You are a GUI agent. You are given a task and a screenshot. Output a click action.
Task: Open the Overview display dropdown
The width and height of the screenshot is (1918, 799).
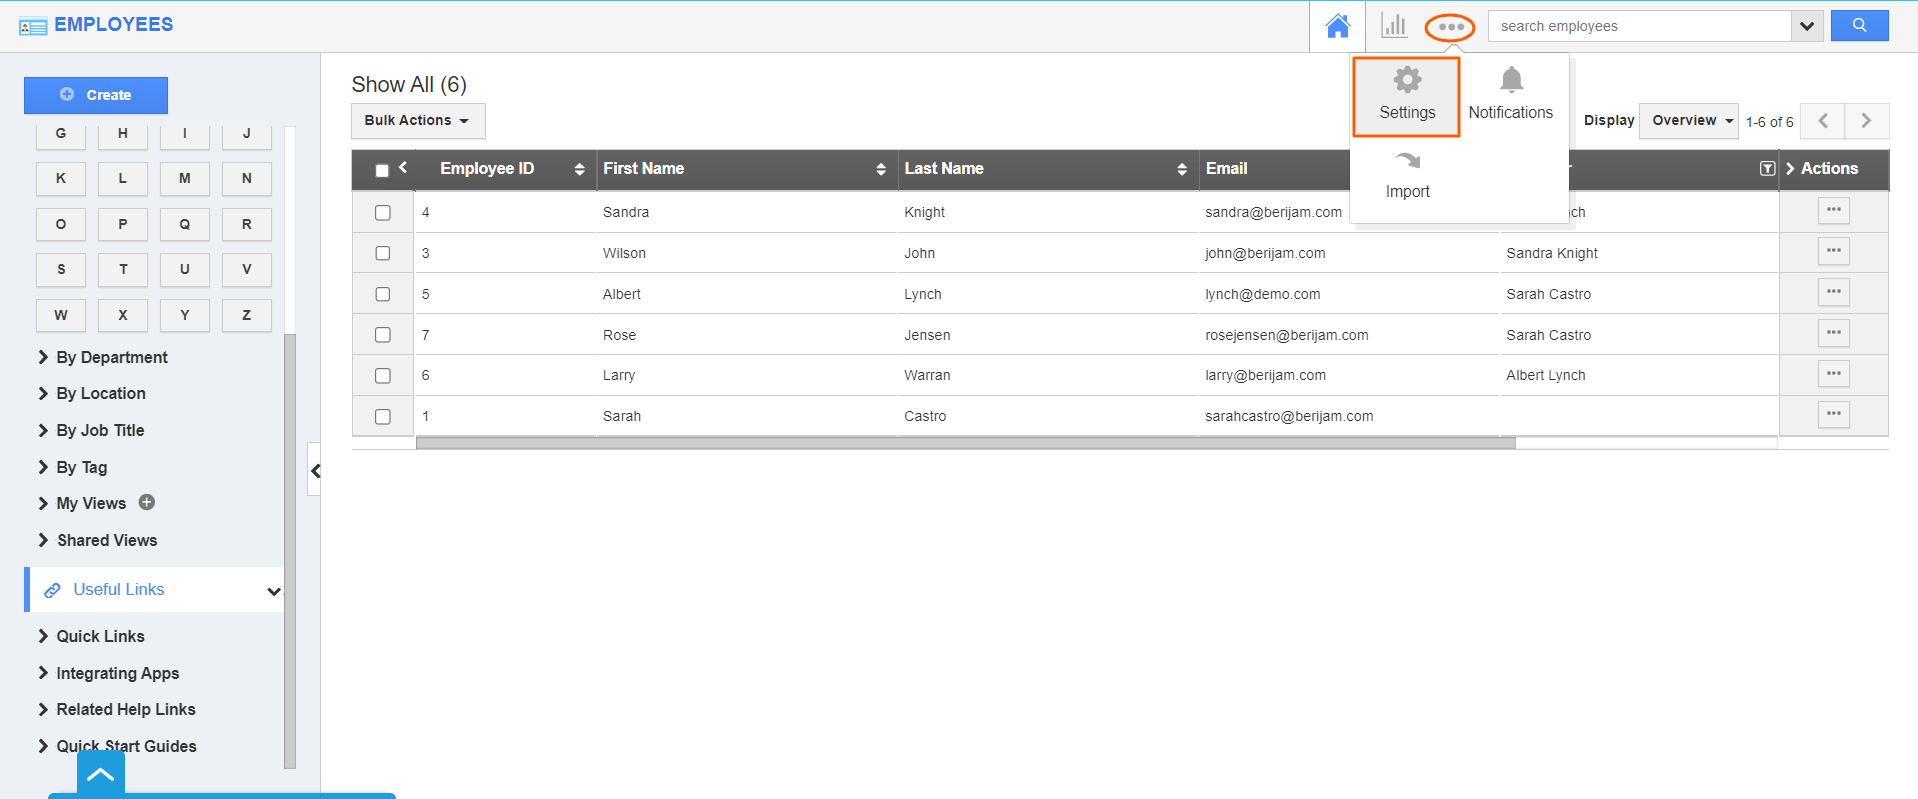pos(1689,121)
